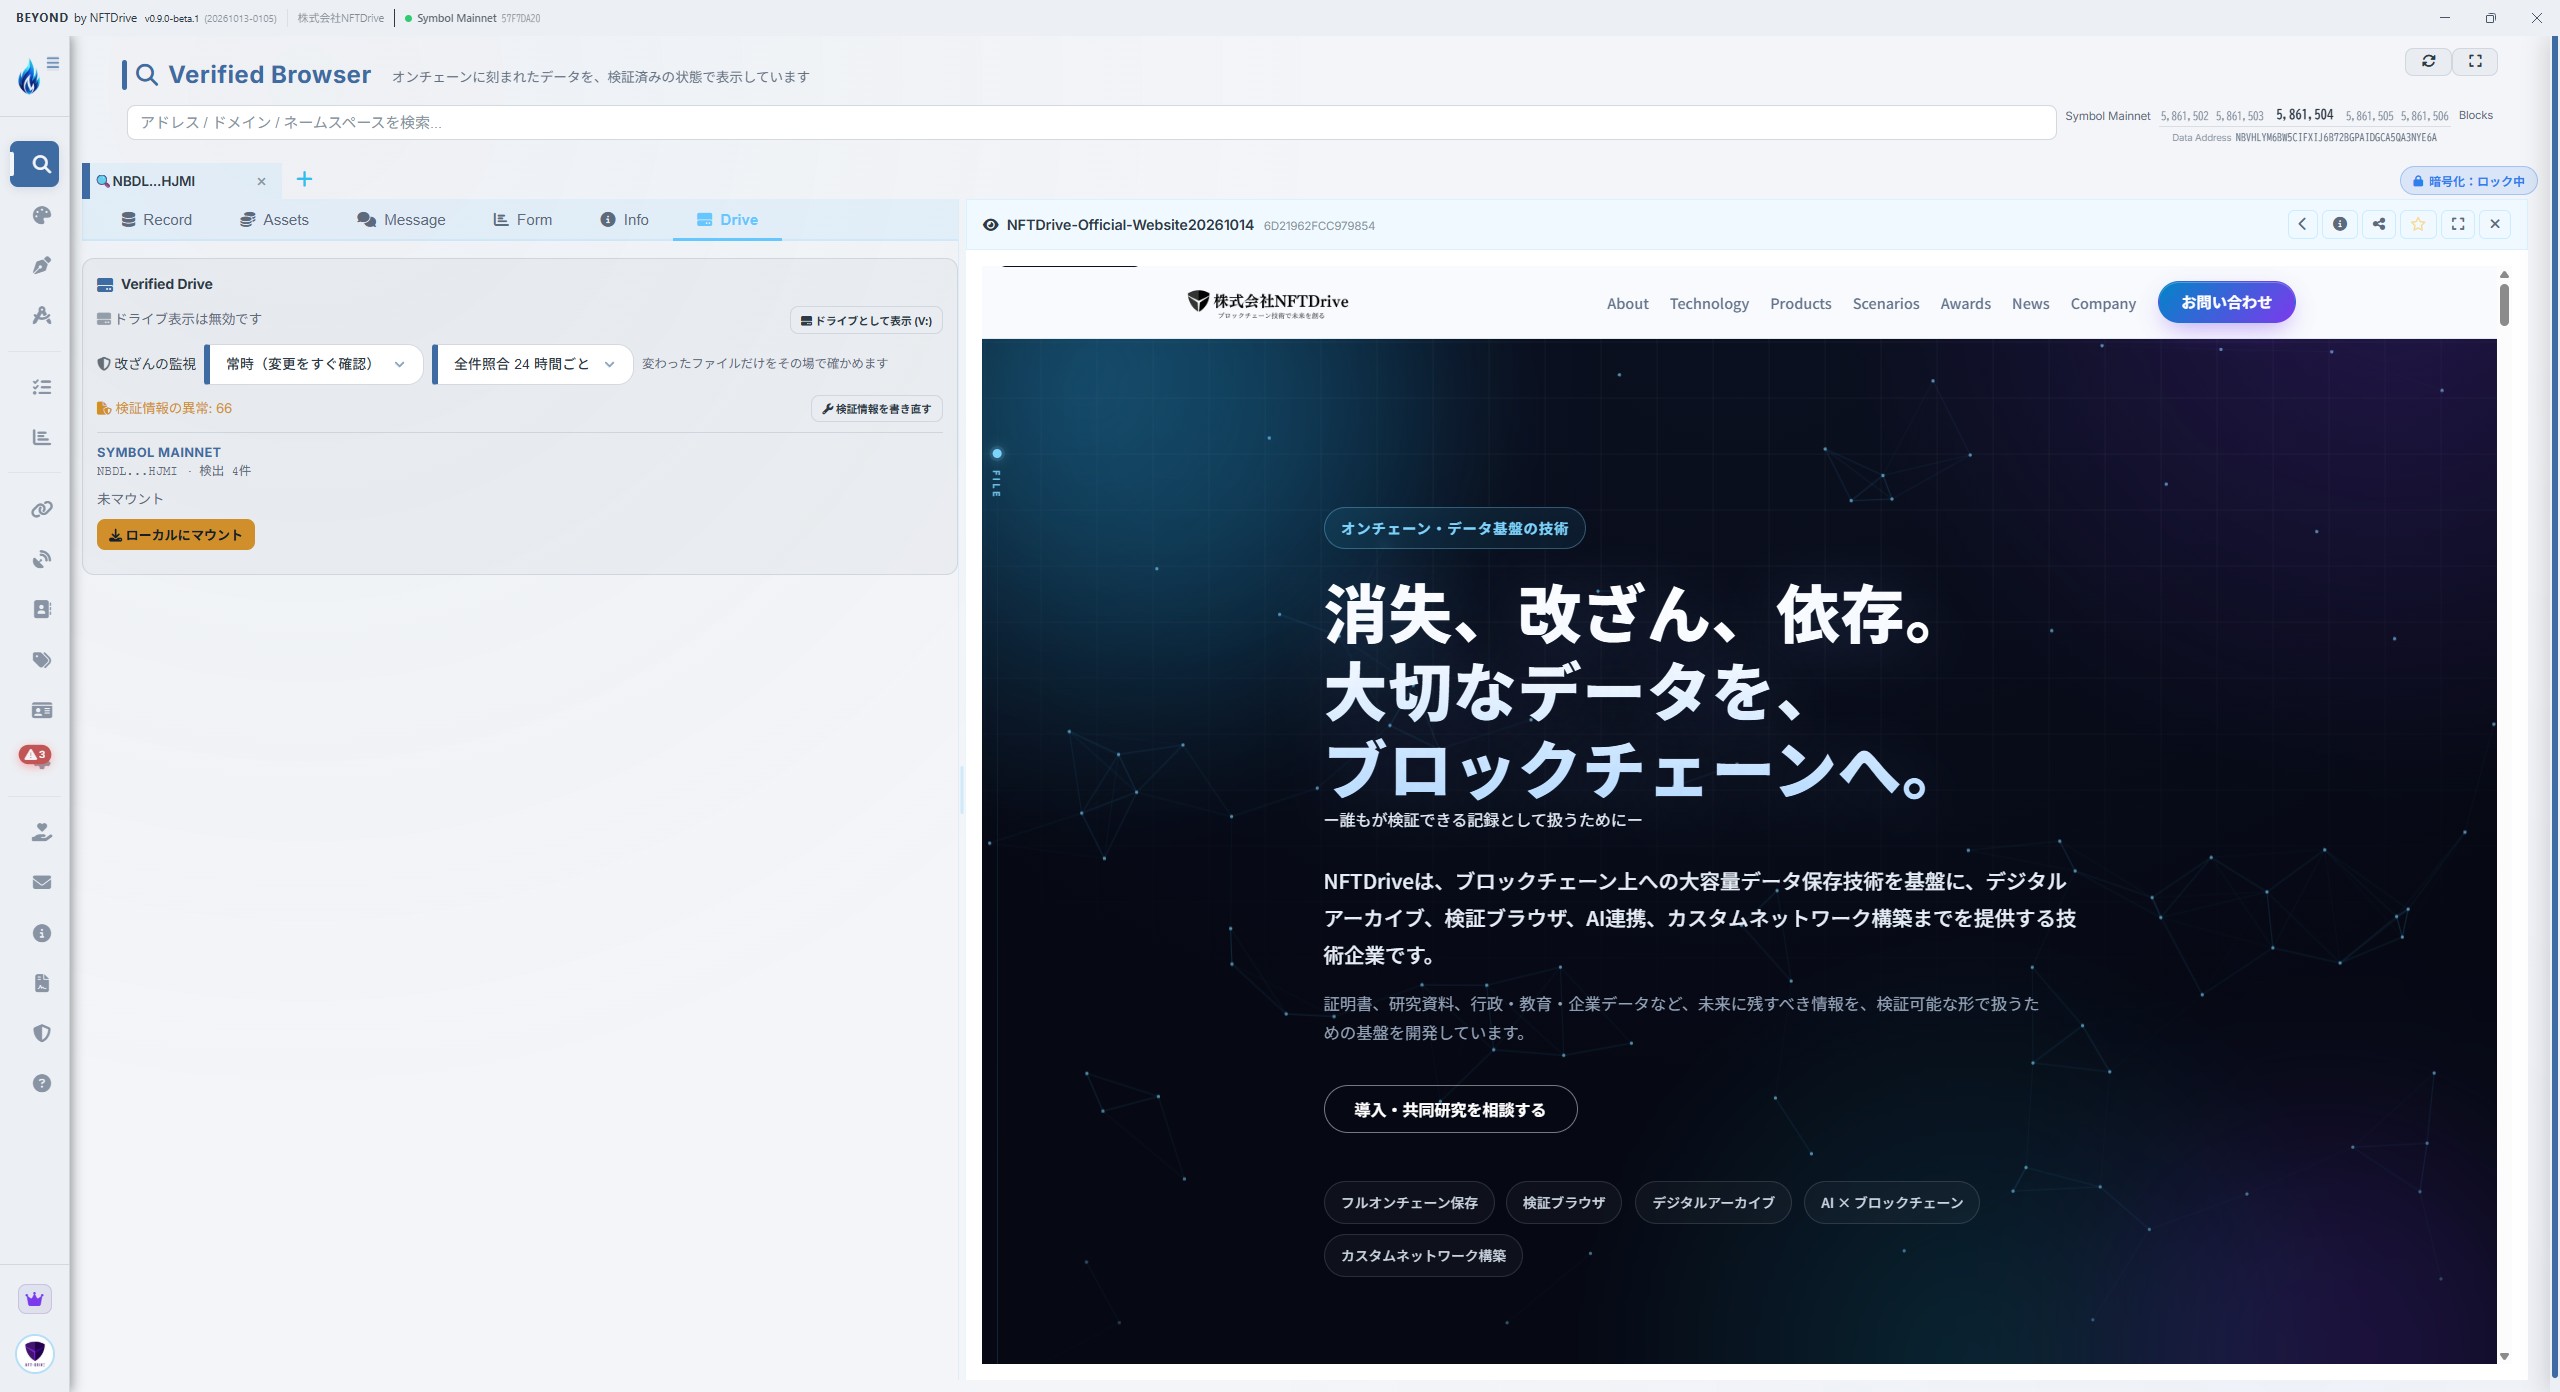Image resolution: width=2560 pixels, height=1392 pixels.
Task: Focus the address/domain/namespace search field
Action: coord(1091,122)
